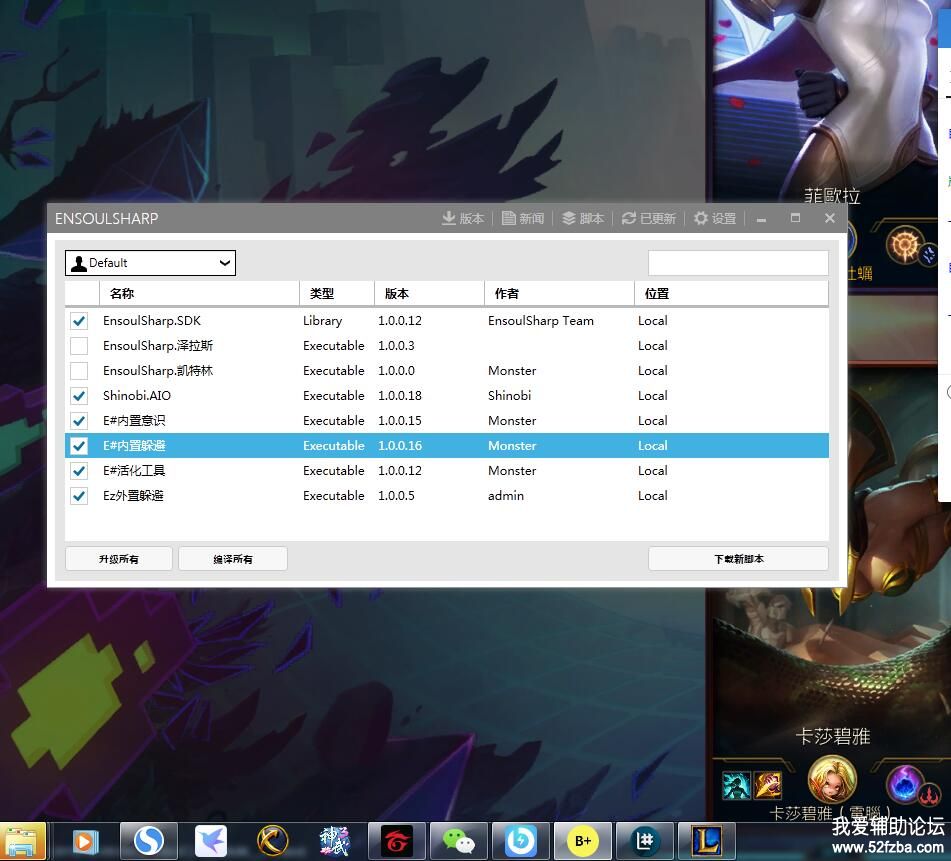Click the admin author cell
This screenshot has width=951, height=861.
point(506,496)
